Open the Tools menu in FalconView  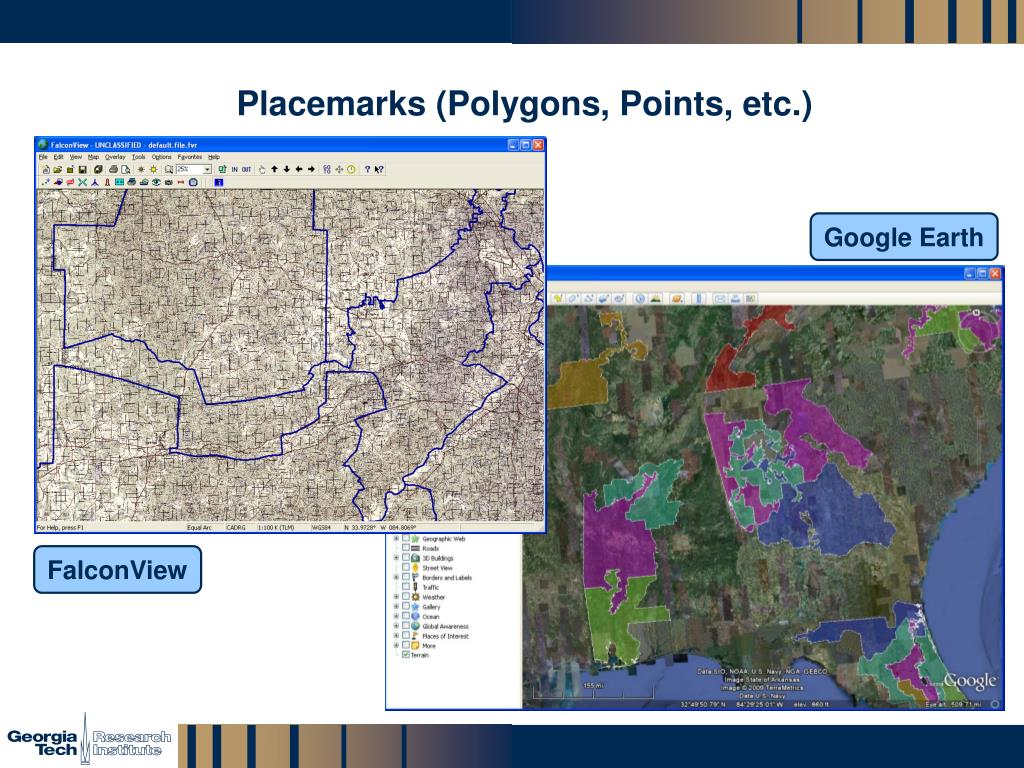pos(138,157)
